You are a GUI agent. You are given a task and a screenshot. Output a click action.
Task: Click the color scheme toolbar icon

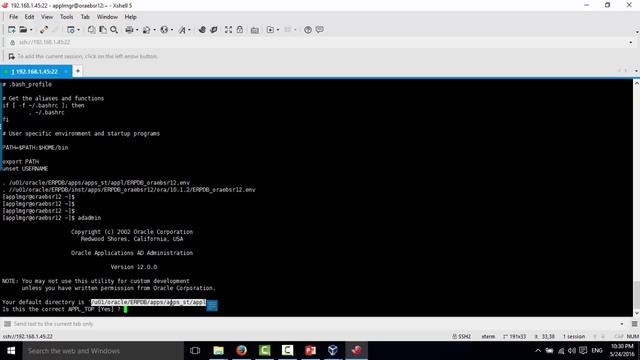pyautogui.click(x=146, y=30)
